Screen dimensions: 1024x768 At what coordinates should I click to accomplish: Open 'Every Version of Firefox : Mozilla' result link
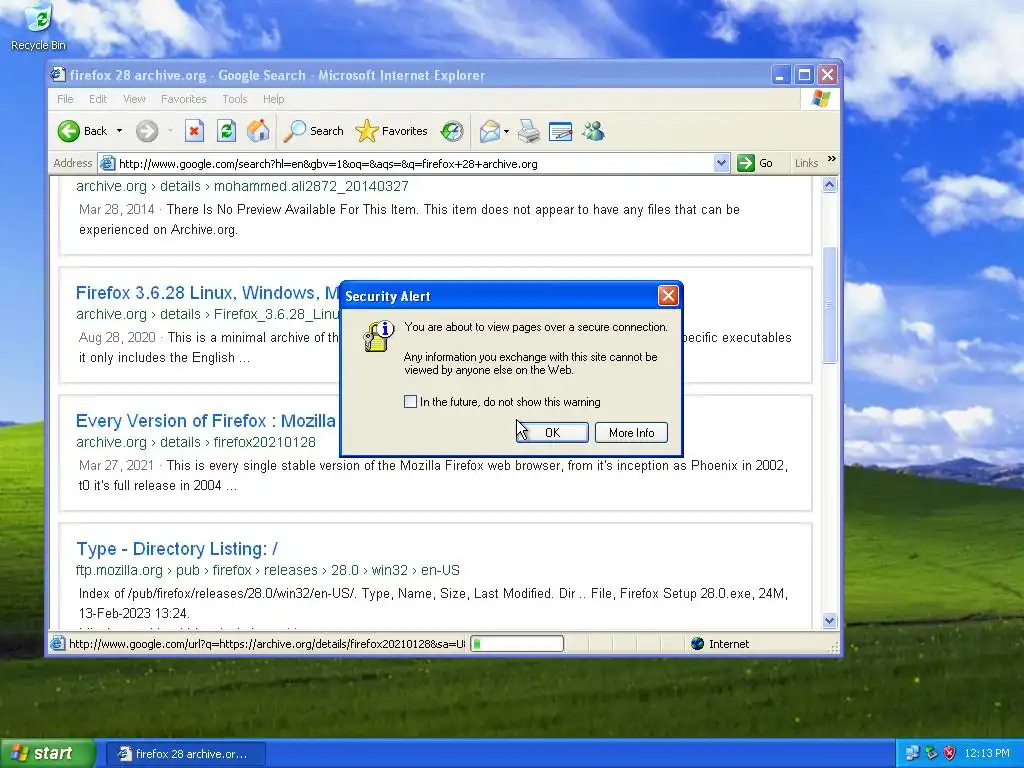point(206,421)
